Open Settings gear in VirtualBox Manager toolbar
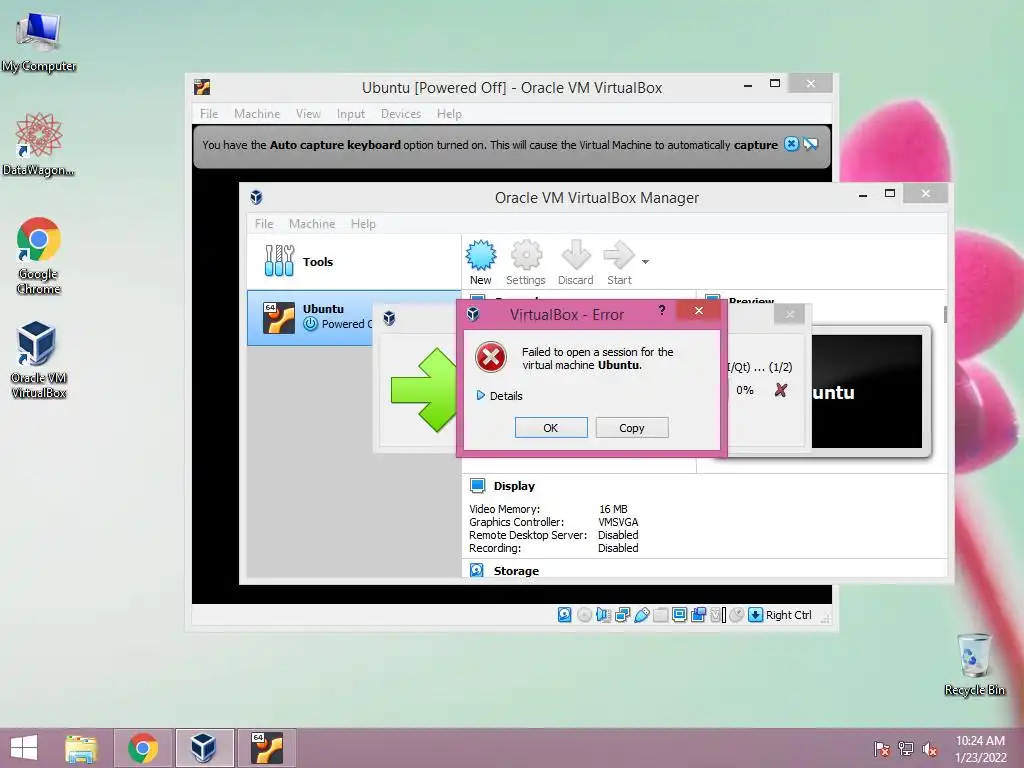 click(x=526, y=262)
